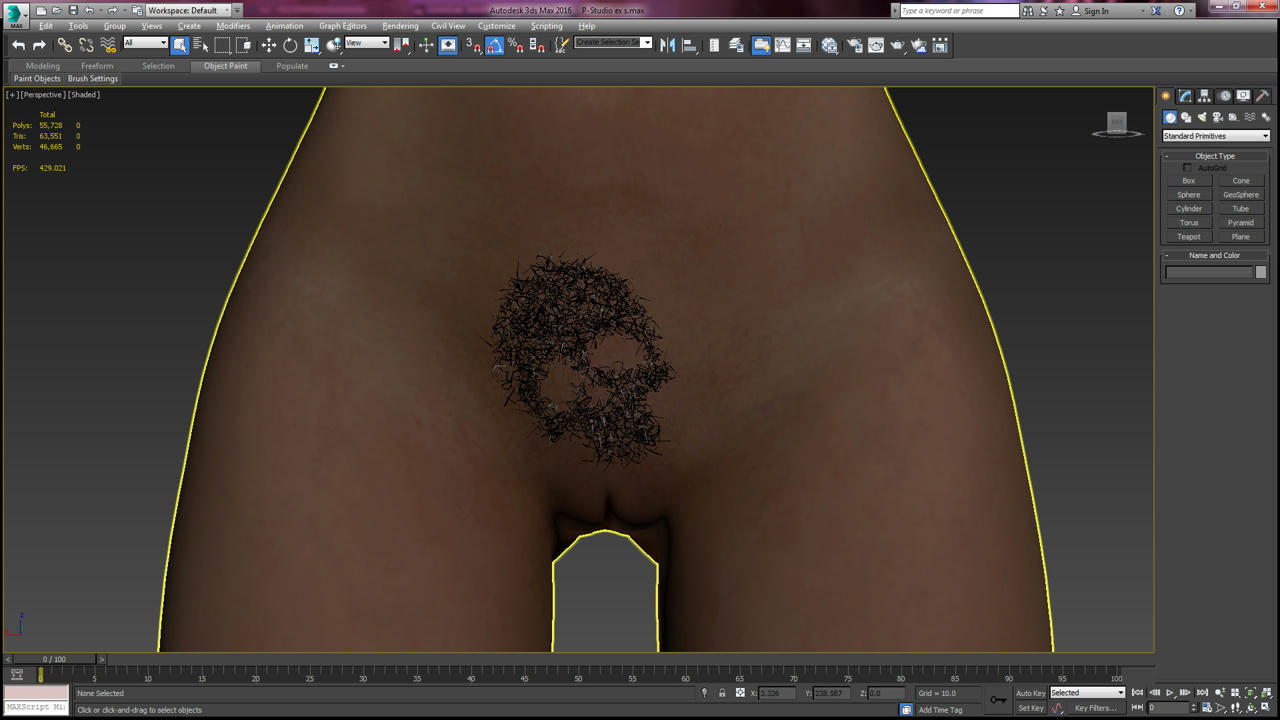The height and width of the screenshot is (720, 1280).
Task: Select the Helpers category icon
Action: 1233,117
